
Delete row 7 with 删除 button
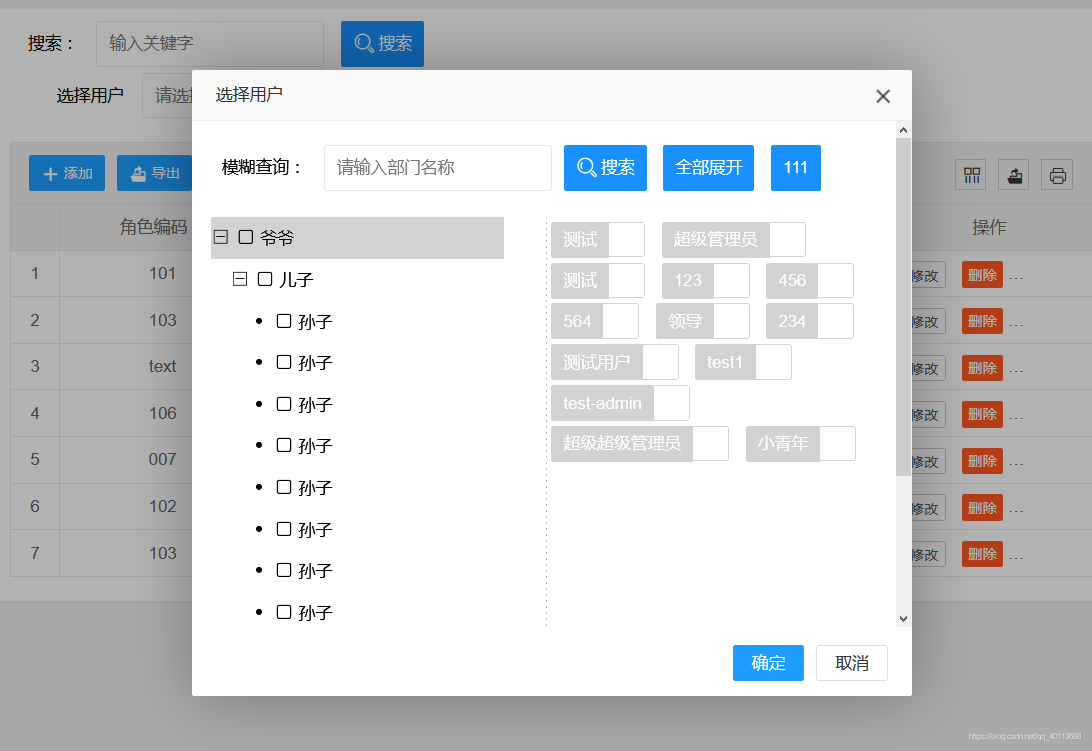[x=982, y=554]
